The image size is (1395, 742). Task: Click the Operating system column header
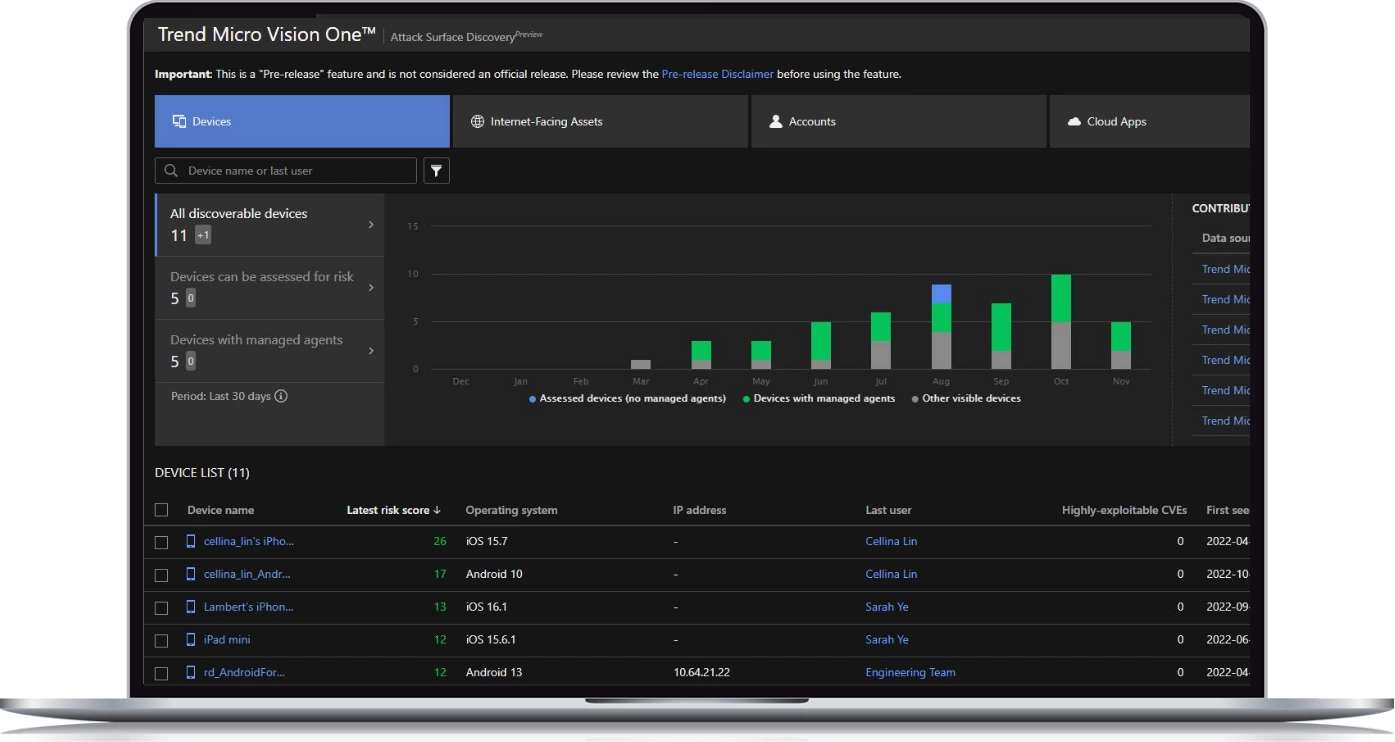pos(512,510)
